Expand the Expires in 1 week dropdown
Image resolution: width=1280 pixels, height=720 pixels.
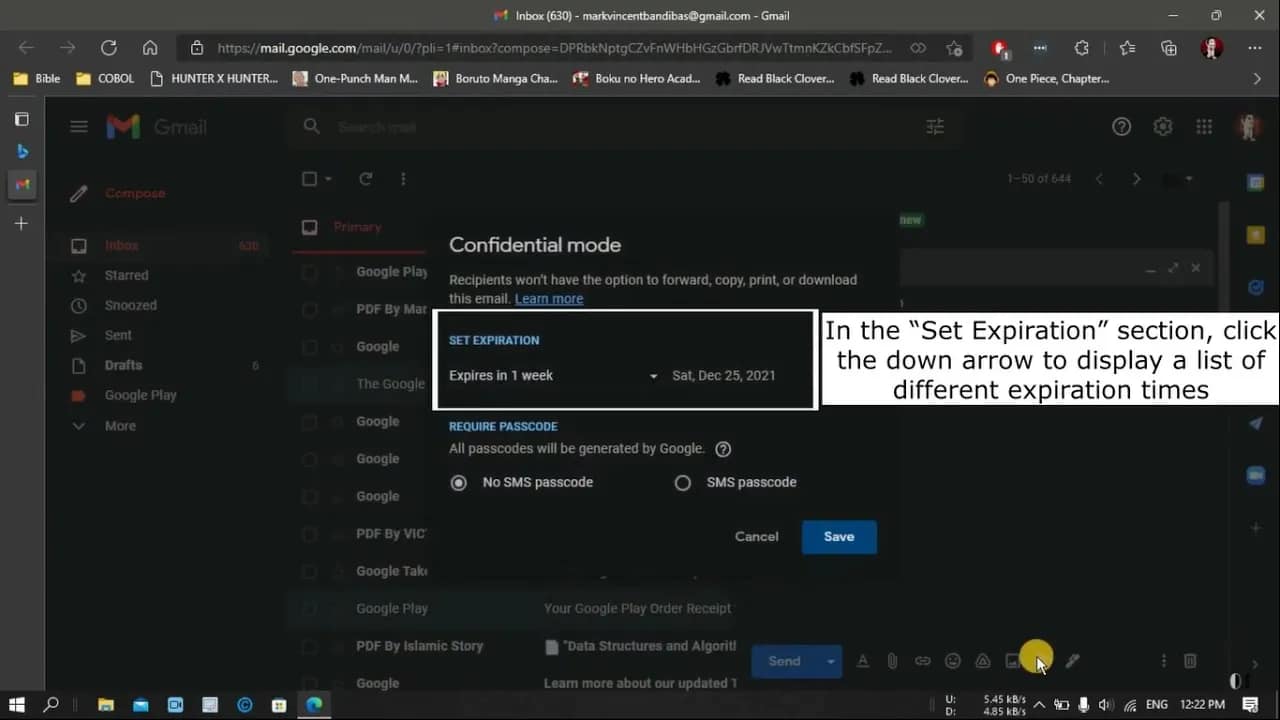click(x=653, y=376)
